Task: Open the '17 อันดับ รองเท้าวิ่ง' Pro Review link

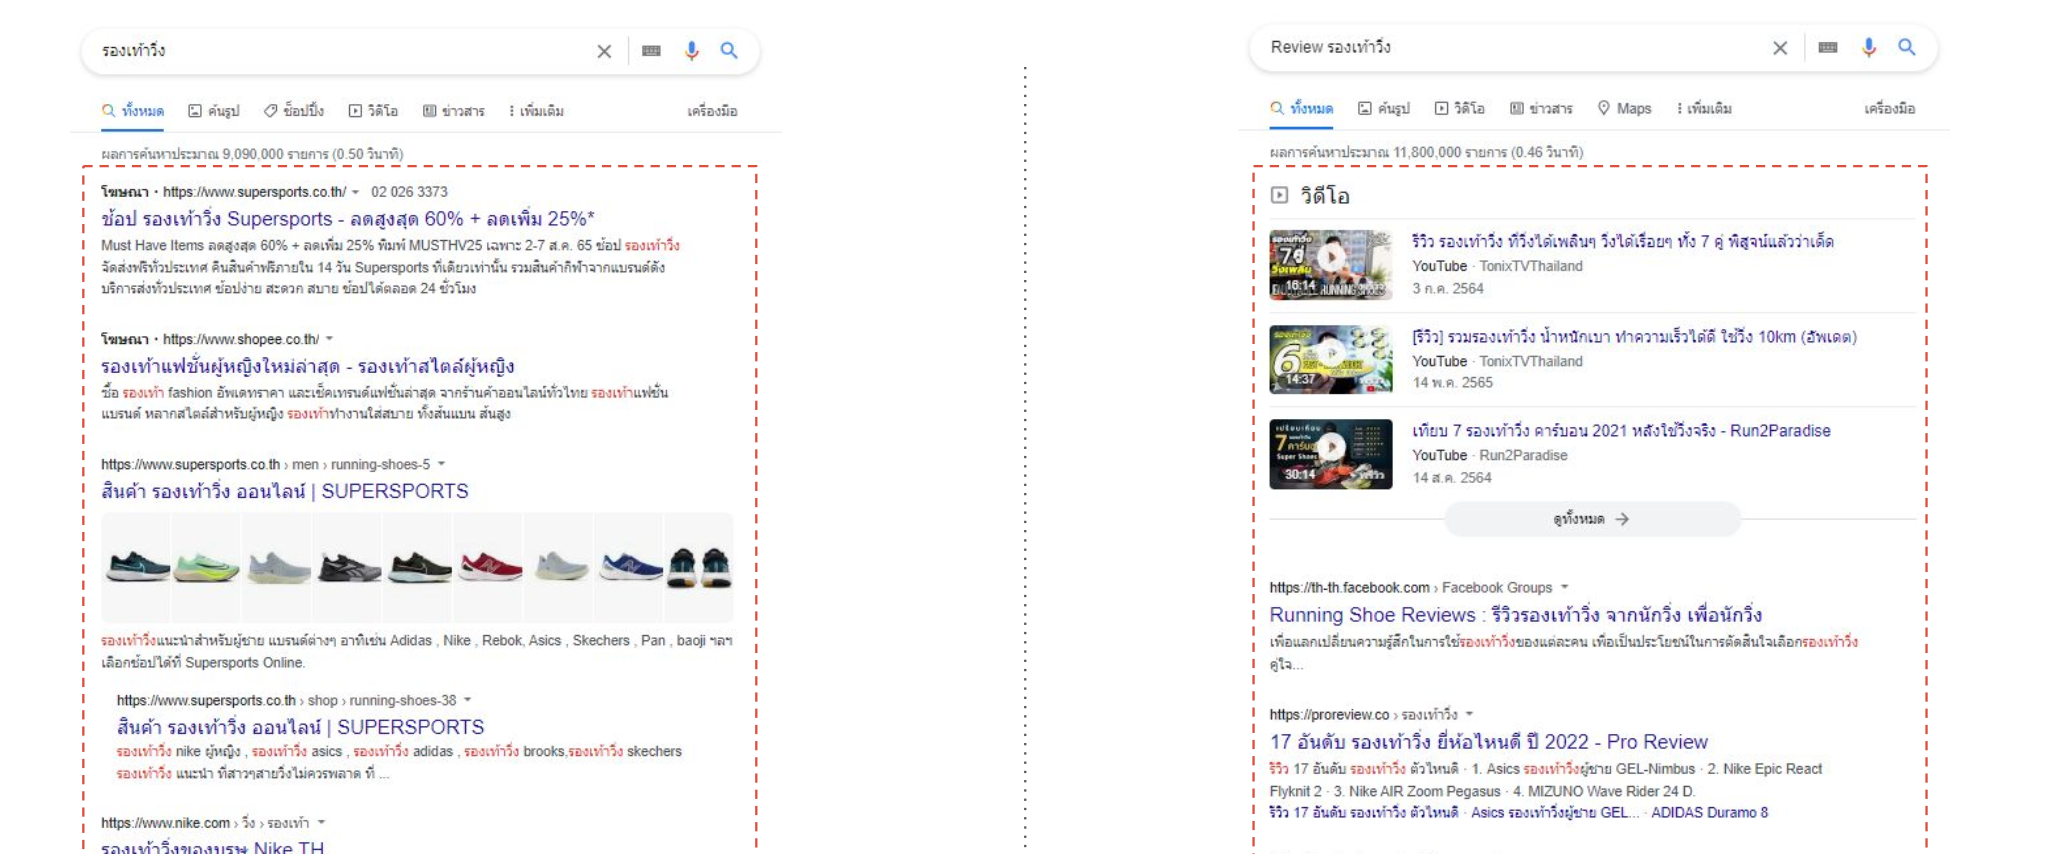Action: click(1488, 742)
